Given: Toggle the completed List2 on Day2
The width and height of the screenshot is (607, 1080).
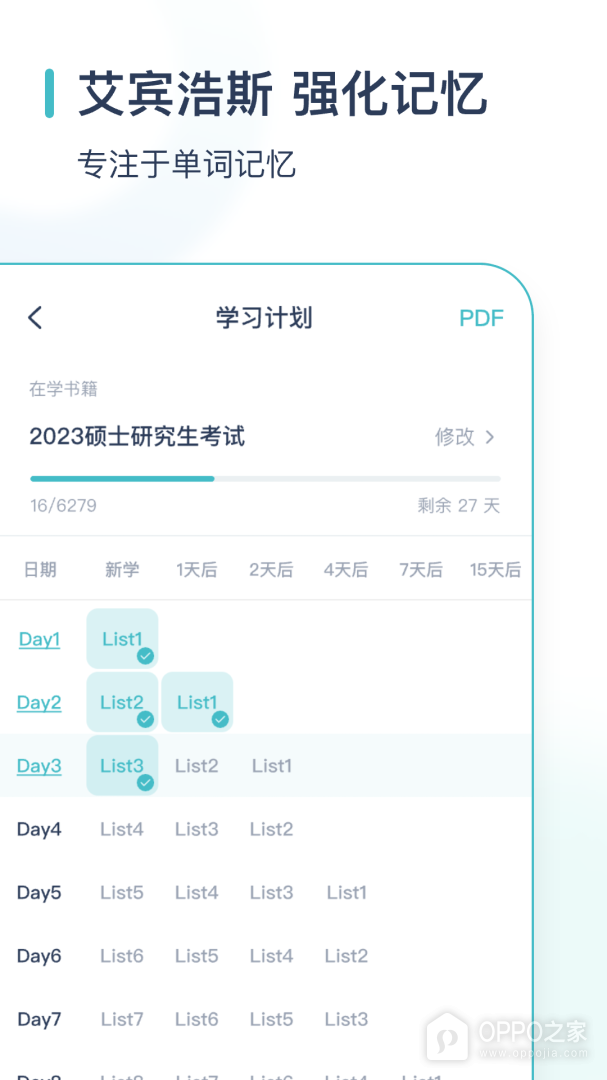Looking at the screenshot, I should 122,702.
